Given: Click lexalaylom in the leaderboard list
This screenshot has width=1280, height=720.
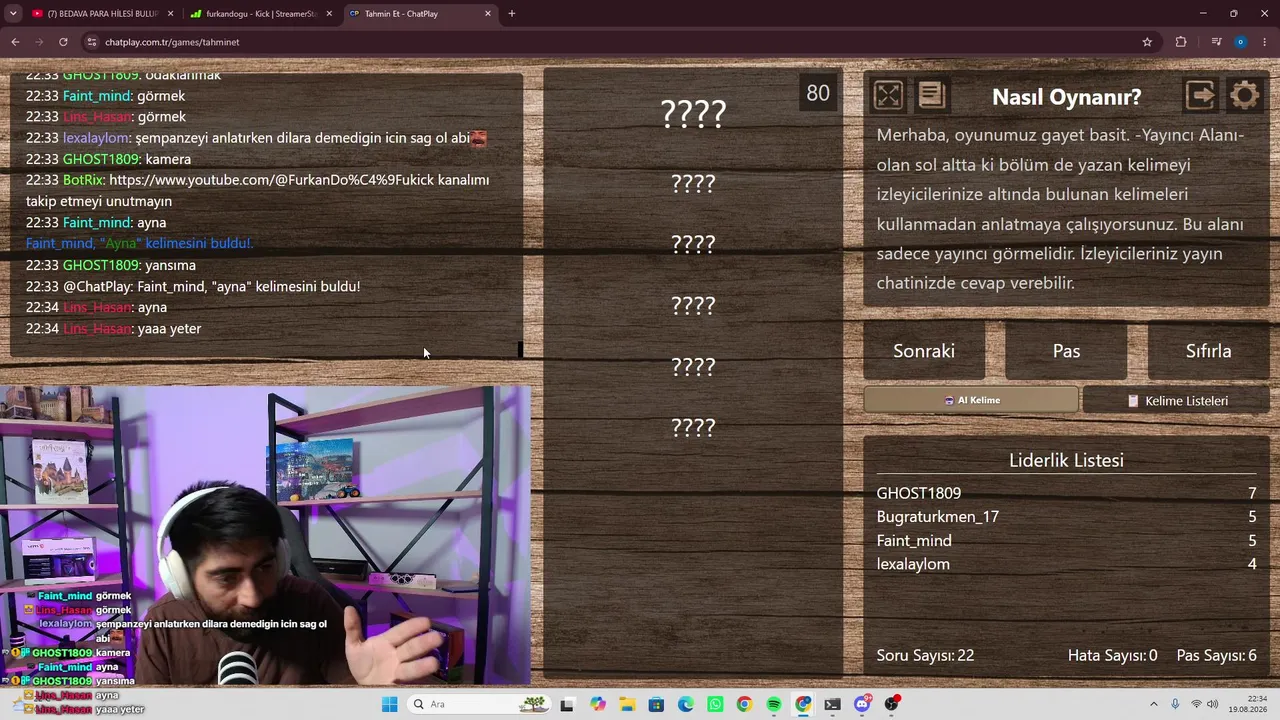Looking at the screenshot, I should [913, 564].
